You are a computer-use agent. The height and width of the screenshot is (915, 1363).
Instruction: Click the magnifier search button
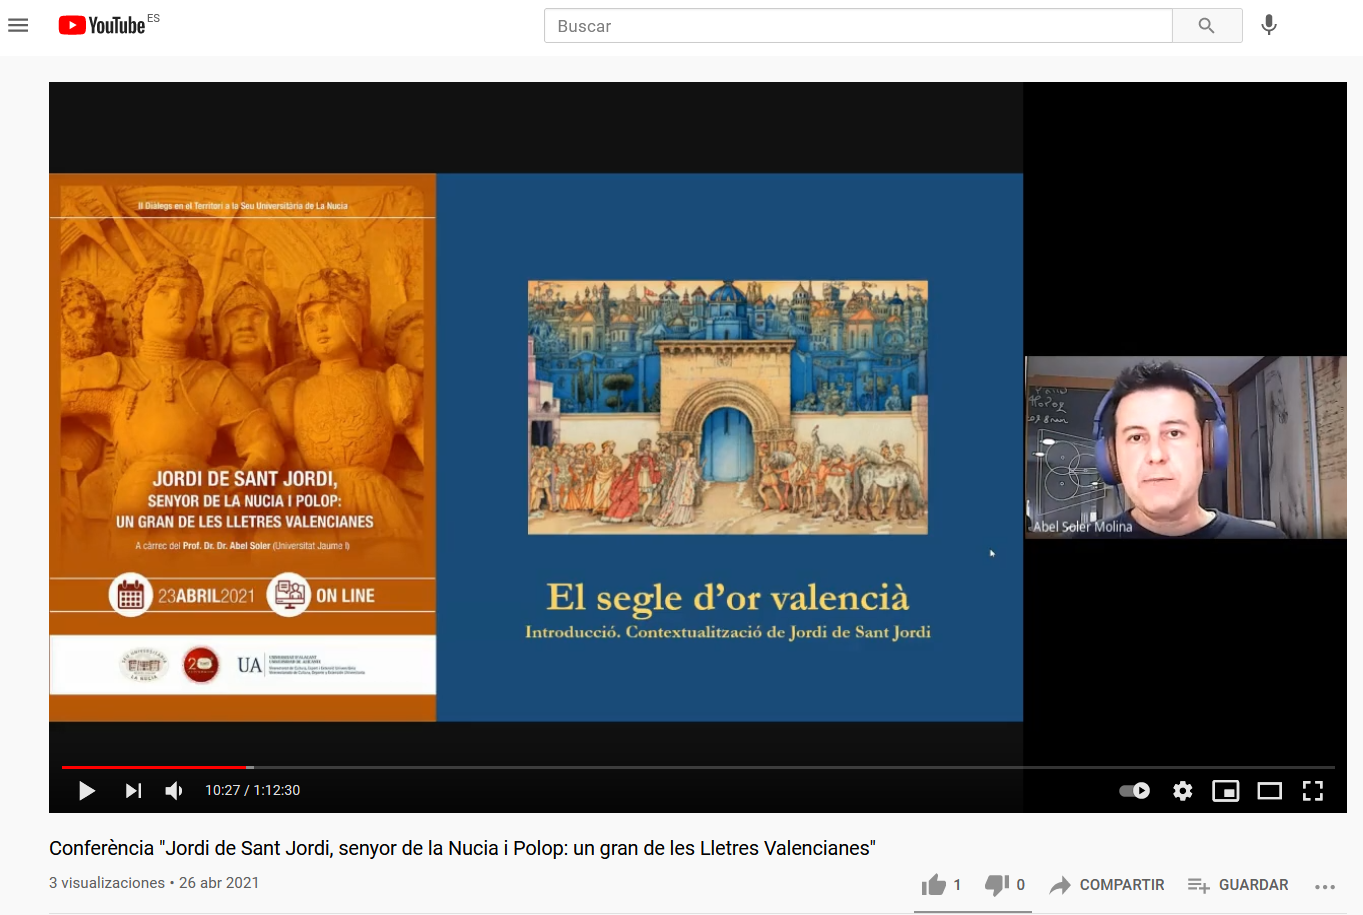pos(1207,26)
